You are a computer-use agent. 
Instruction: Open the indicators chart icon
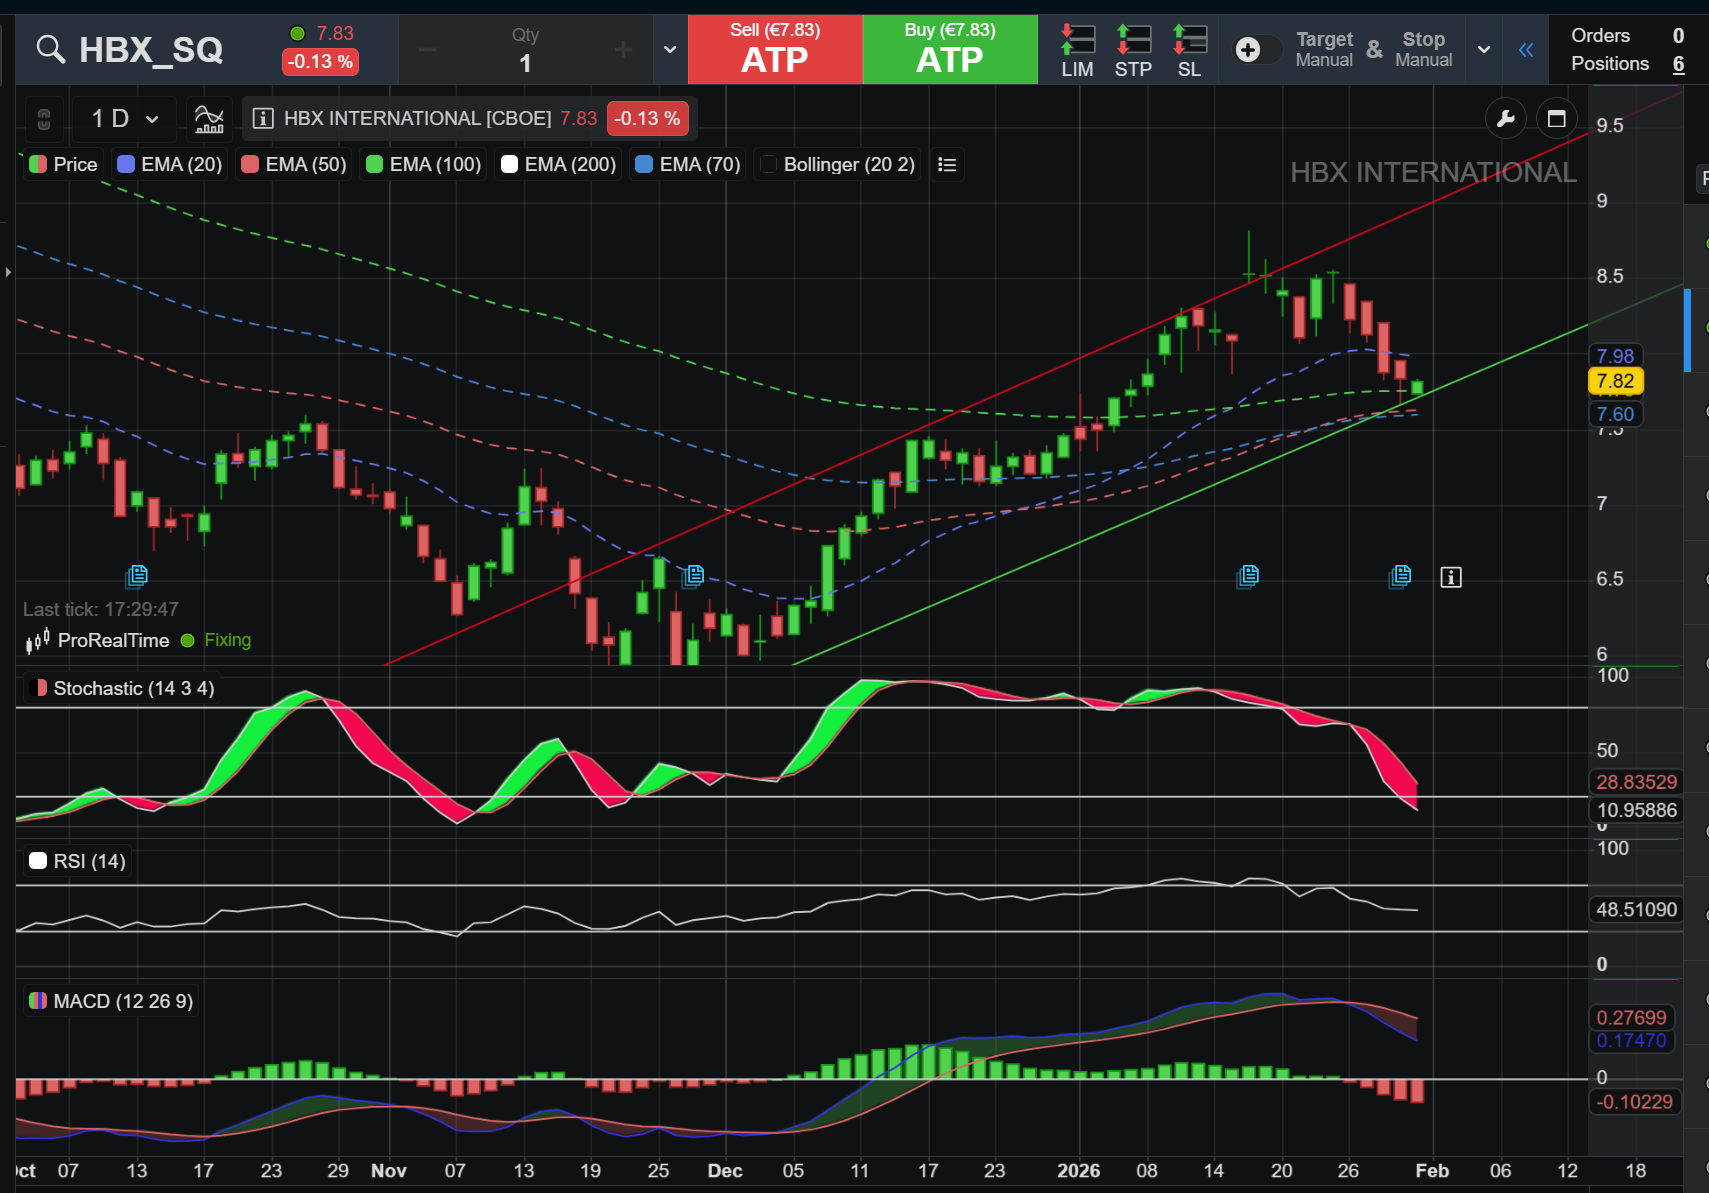209,119
